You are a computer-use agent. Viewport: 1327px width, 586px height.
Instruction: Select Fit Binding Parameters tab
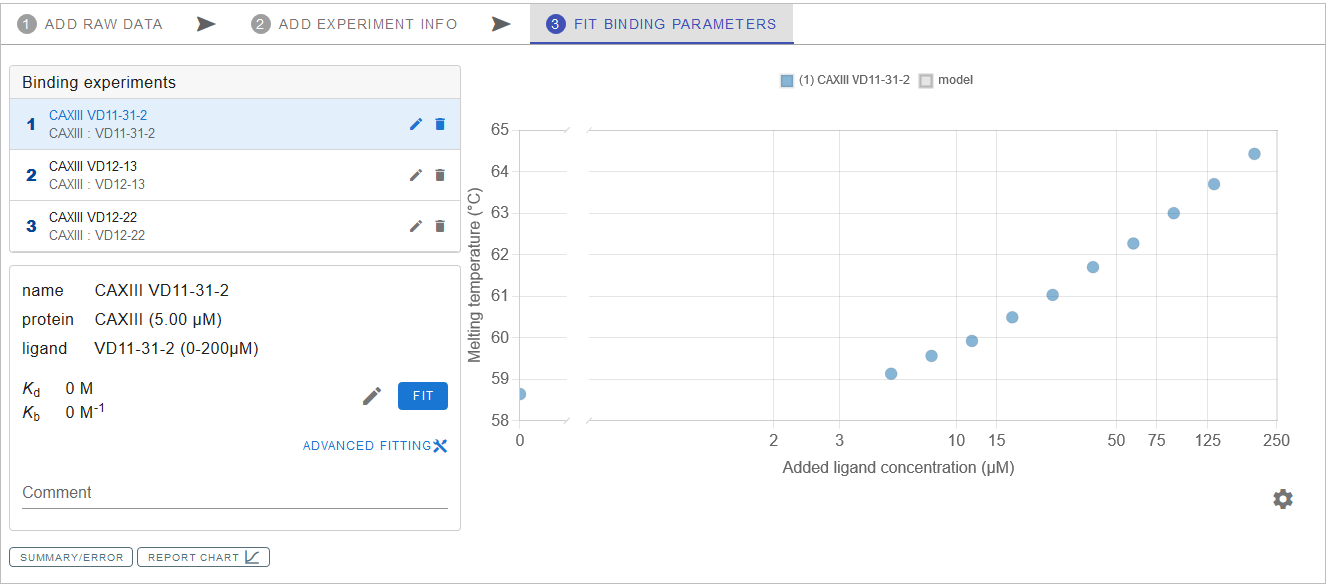click(x=662, y=24)
